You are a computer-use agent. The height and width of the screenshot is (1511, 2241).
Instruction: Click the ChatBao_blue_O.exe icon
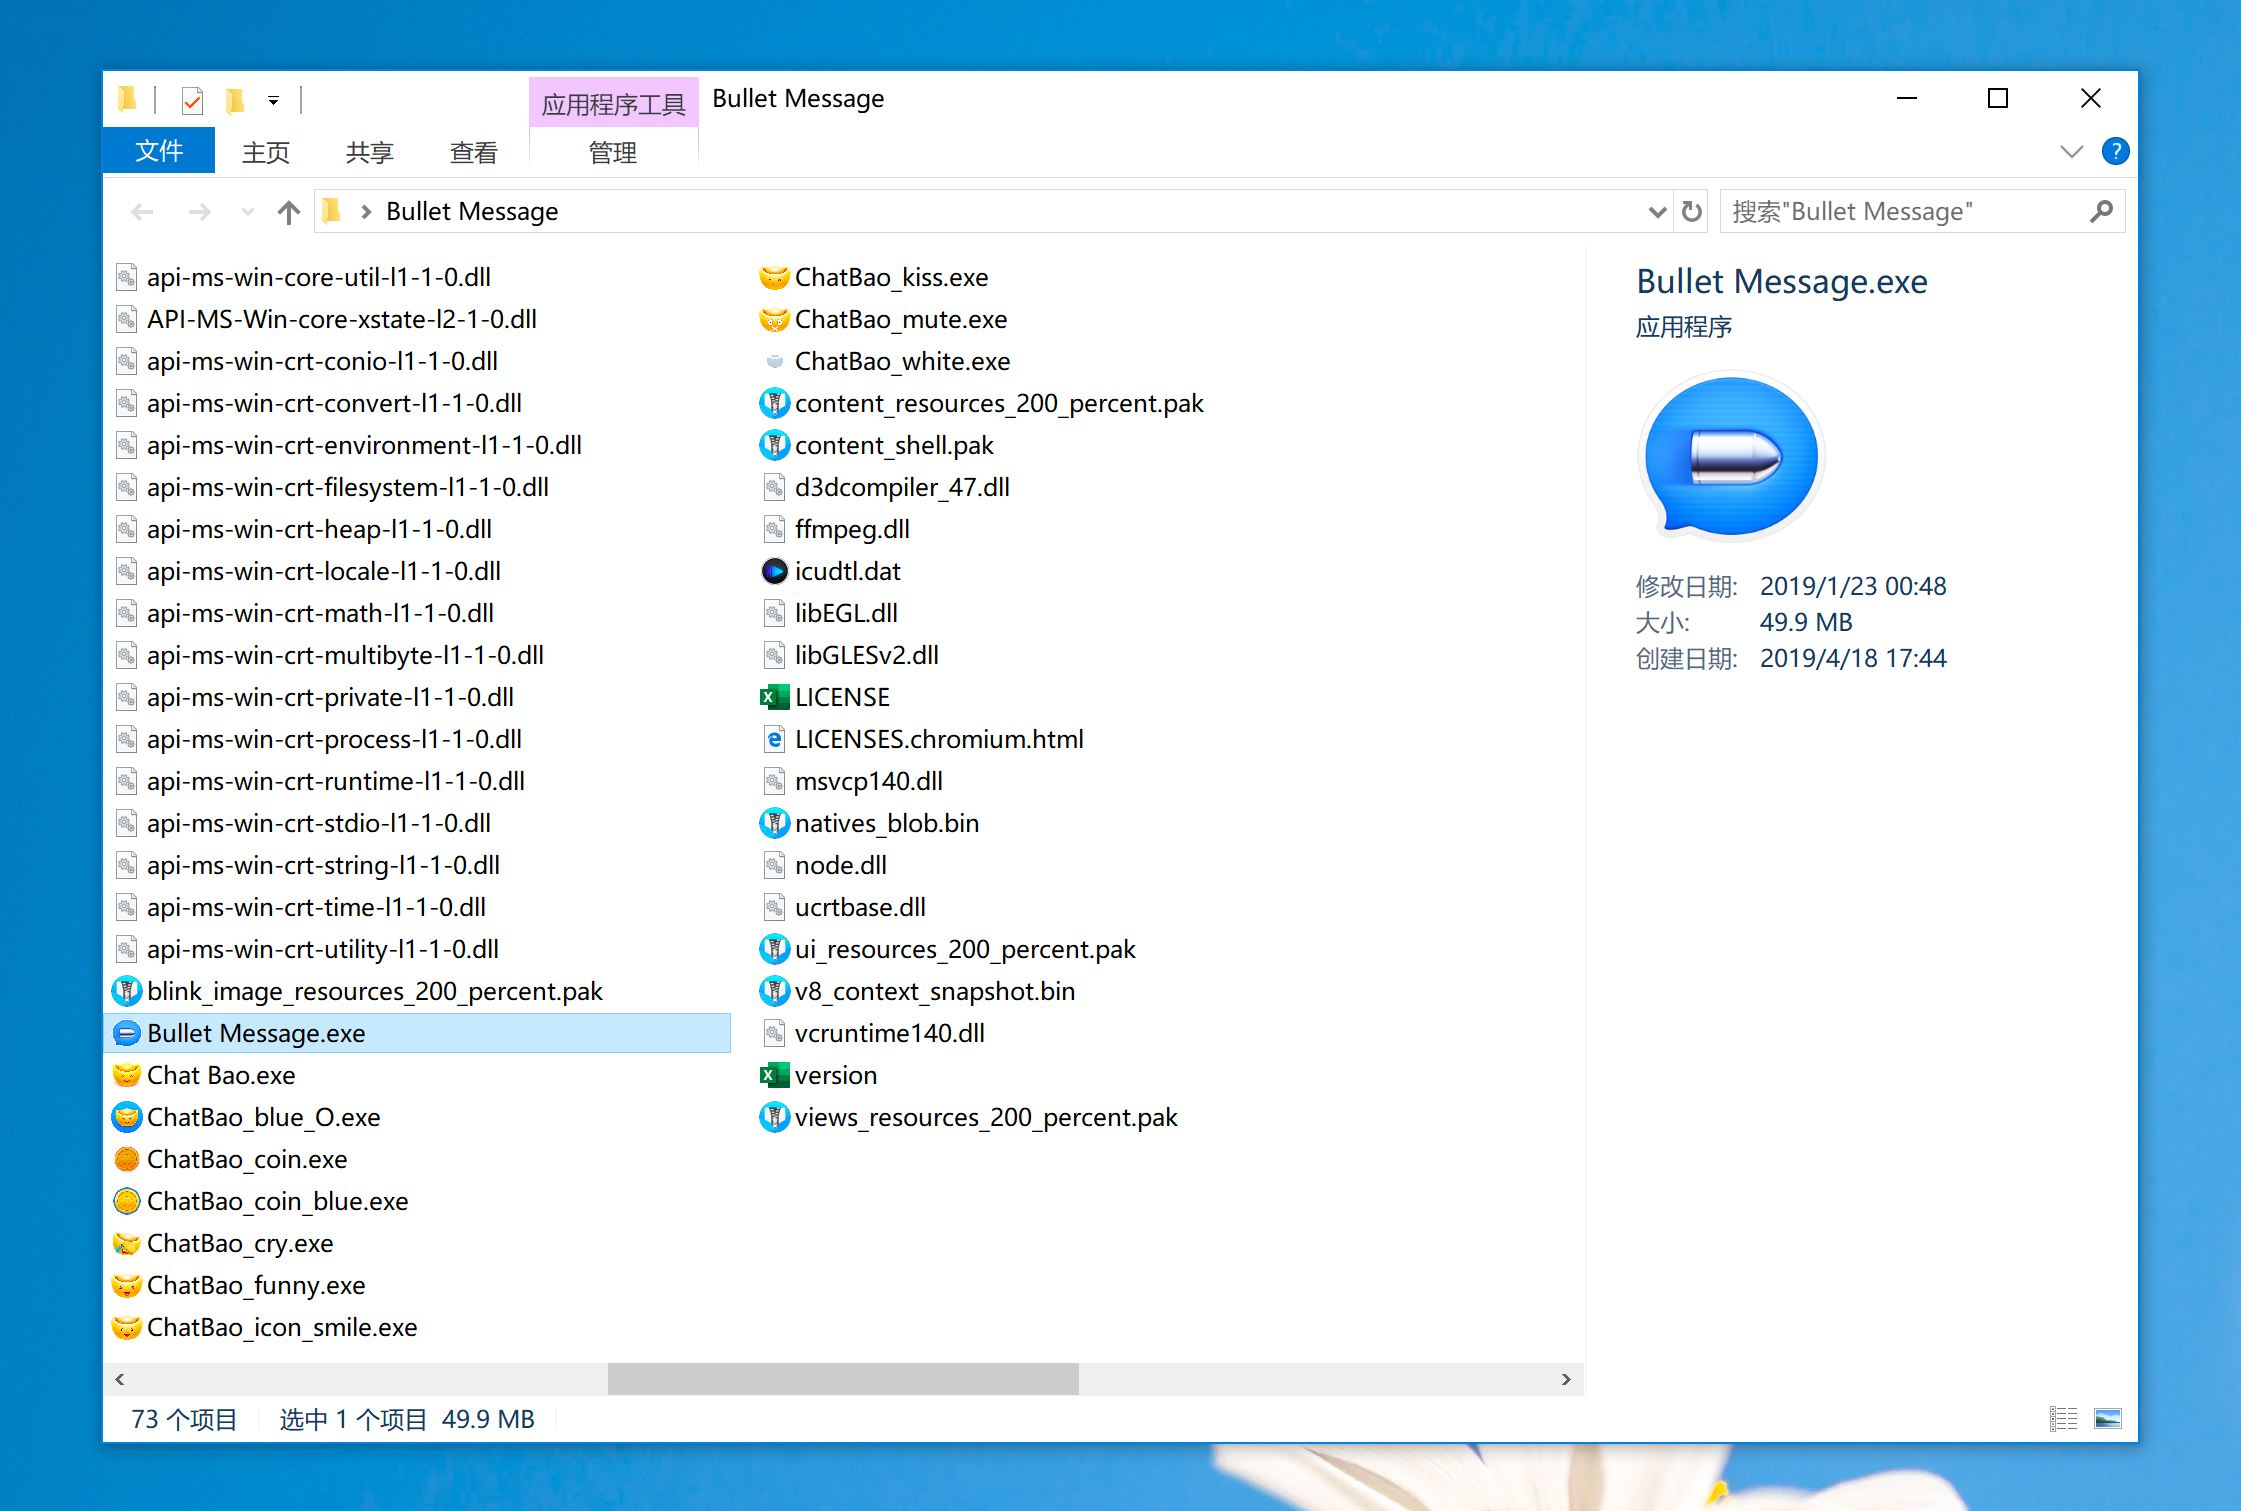point(127,1117)
